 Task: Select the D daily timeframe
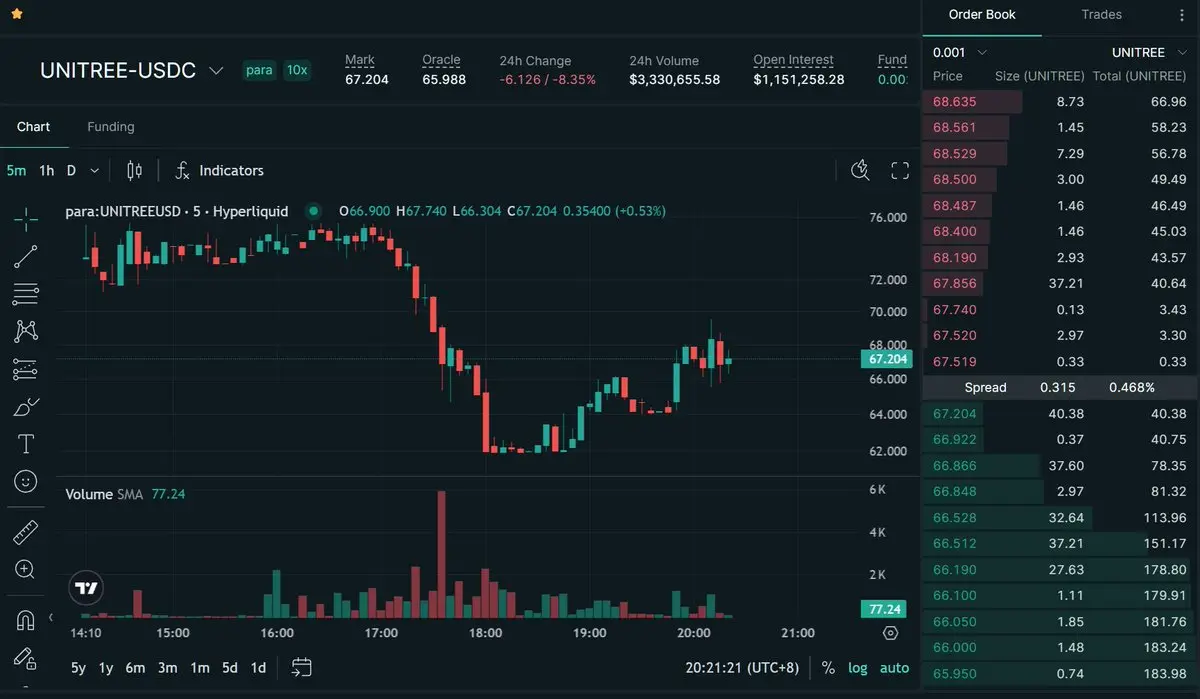[x=71, y=171]
